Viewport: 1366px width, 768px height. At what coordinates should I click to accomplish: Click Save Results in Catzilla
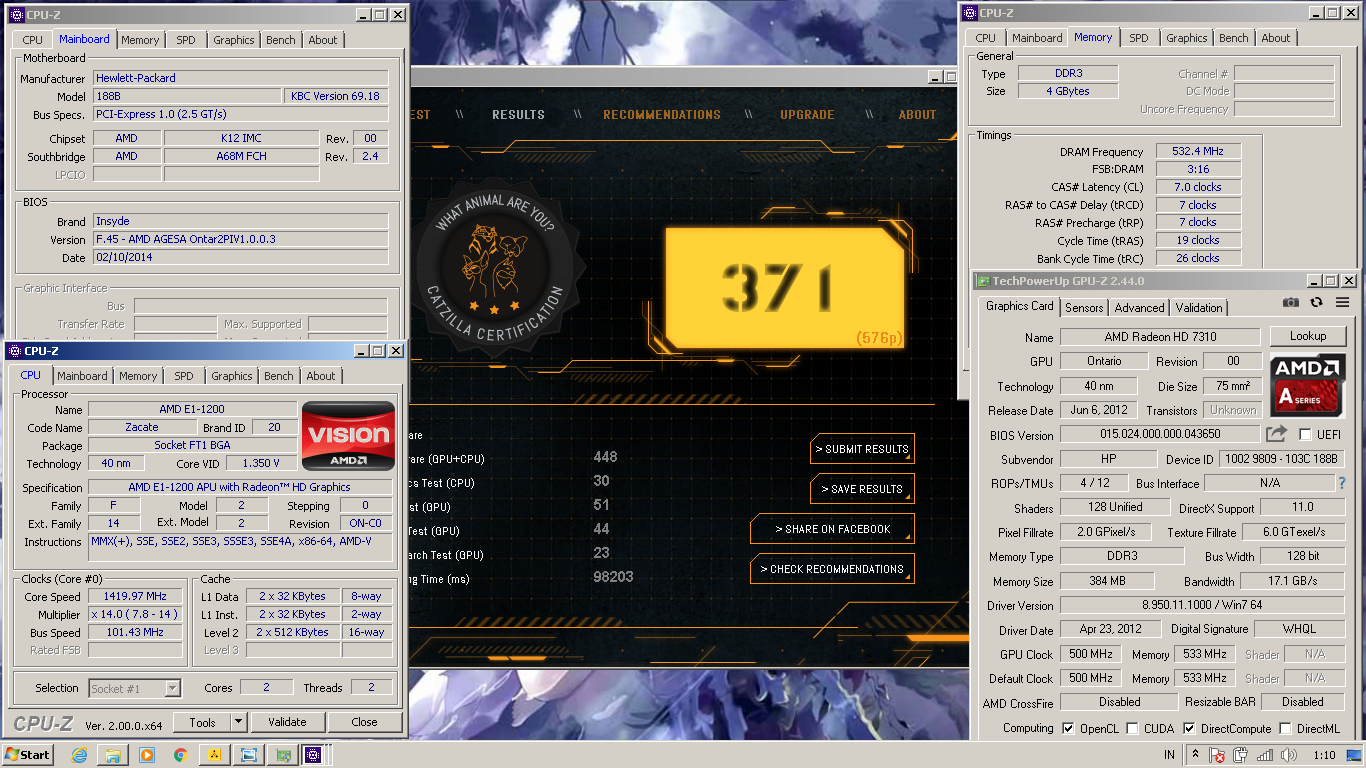(862, 489)
